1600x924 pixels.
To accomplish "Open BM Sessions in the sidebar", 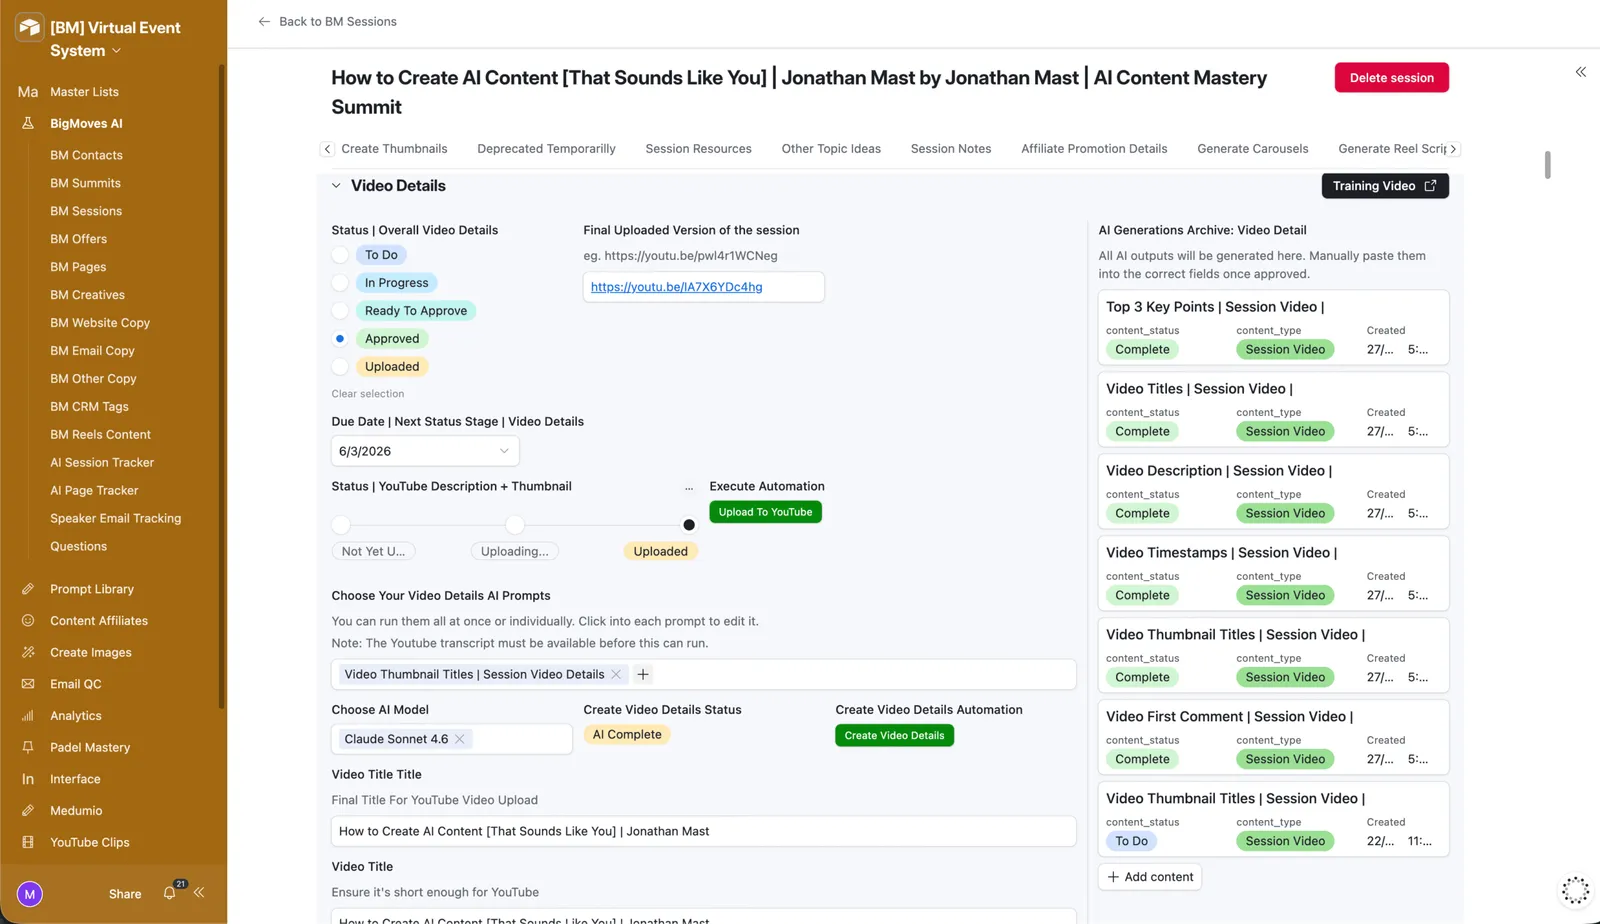I will point(86,211).
